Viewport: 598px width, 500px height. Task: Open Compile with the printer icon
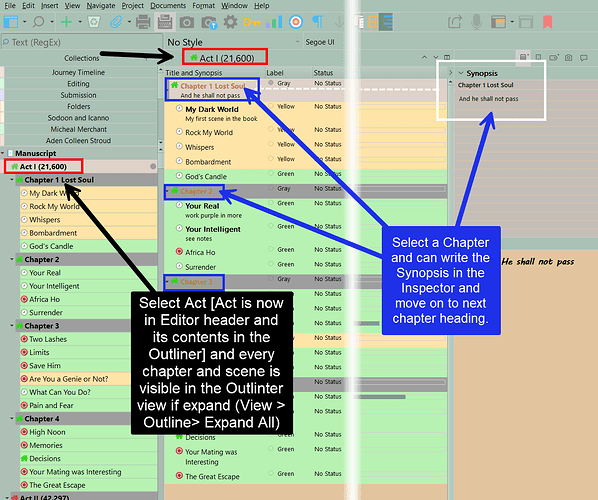coord(143,22)
